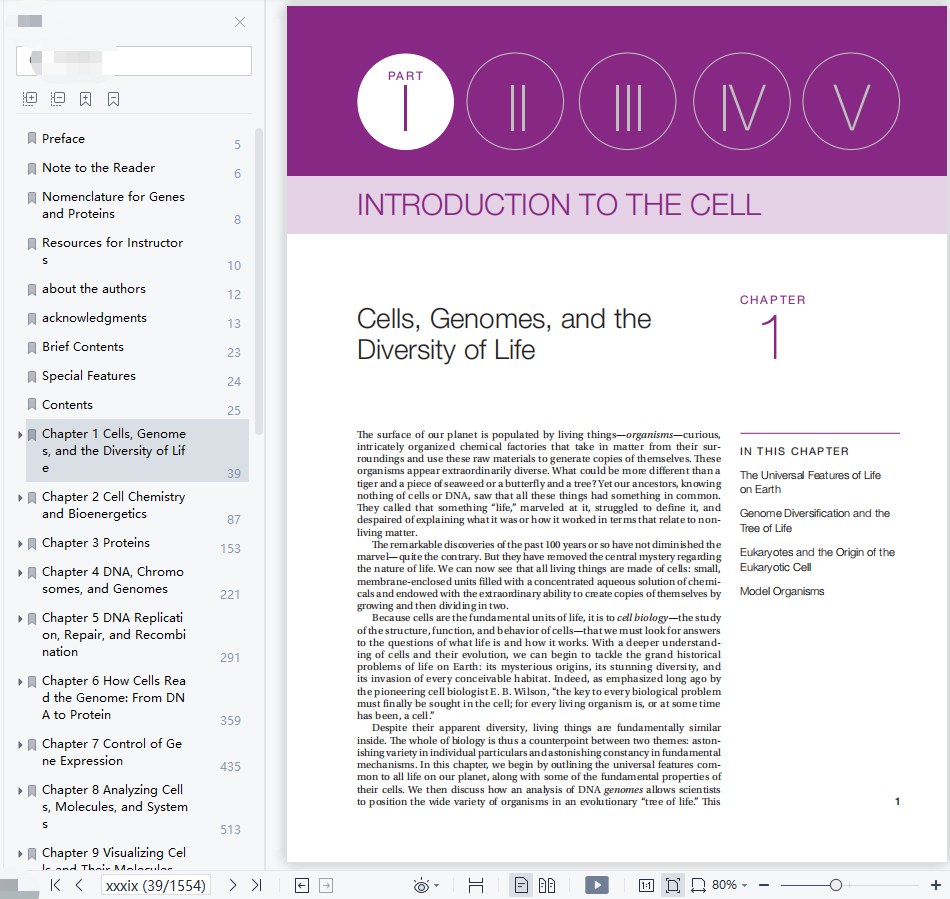The width and height of the screenshot is (950, 899).
Task: Click "The Universal Features of Life on Earth"
Action: [x=810, y=482]
